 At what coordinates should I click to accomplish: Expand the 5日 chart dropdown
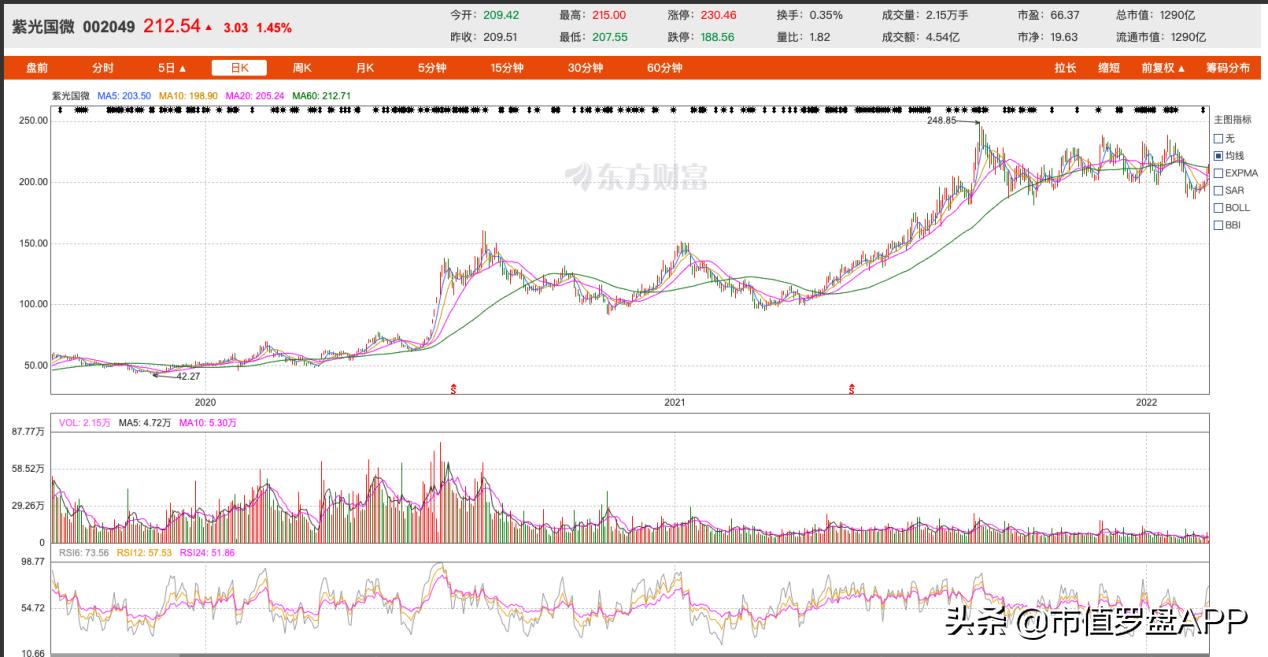click(173, 68)
